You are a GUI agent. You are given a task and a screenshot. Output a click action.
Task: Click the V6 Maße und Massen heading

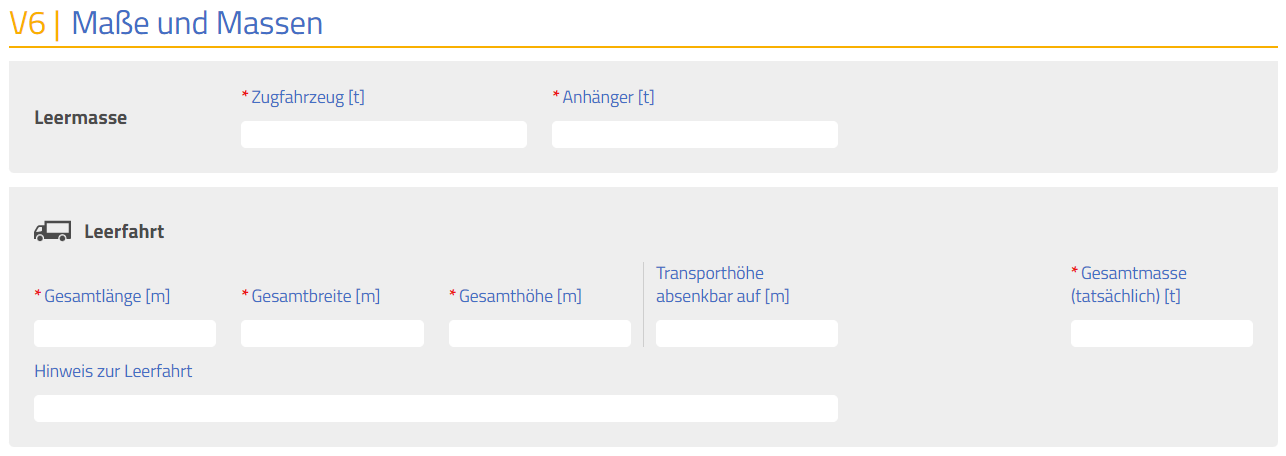click(x=166, y=22)
